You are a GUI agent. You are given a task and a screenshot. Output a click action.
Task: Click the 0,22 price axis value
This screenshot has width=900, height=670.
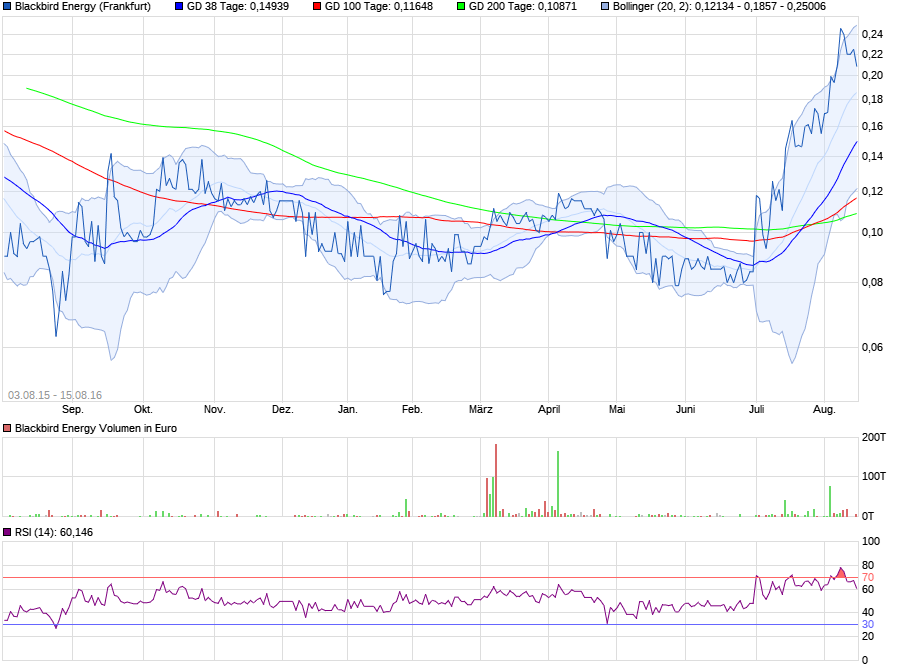tap(872, 55)
